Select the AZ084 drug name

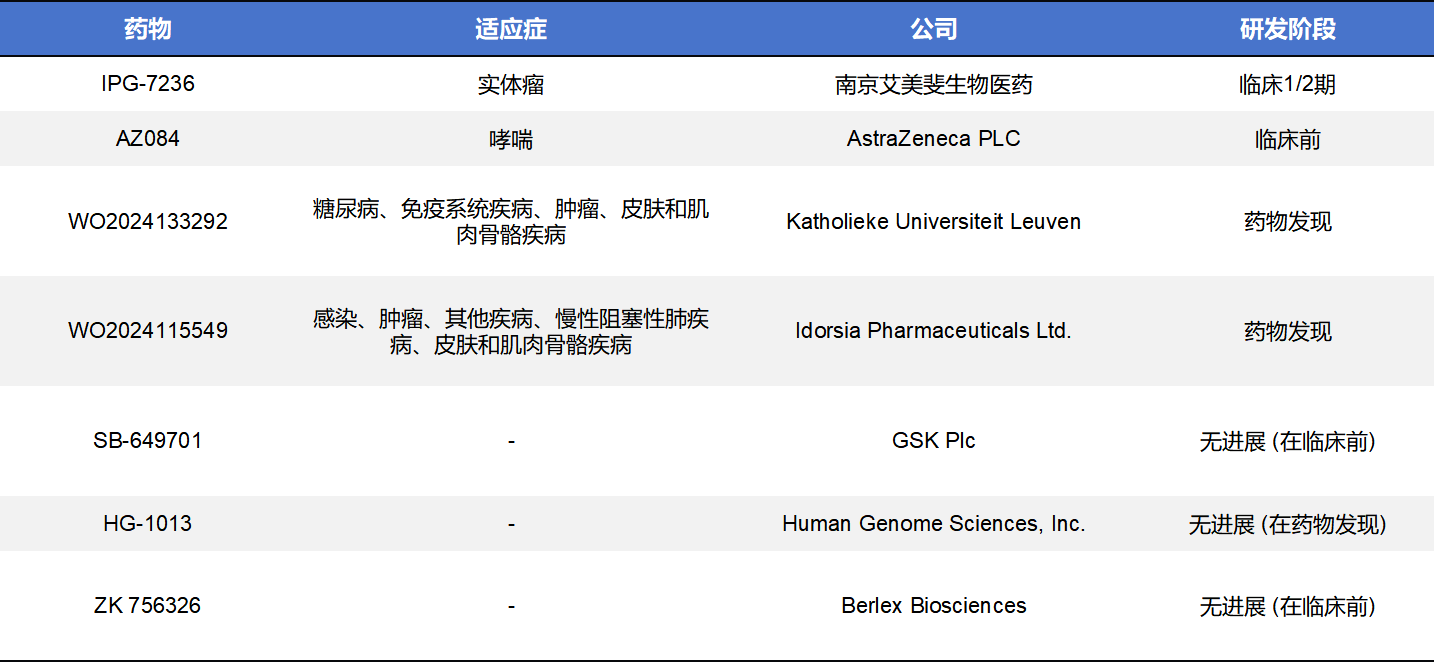[148, 139]
